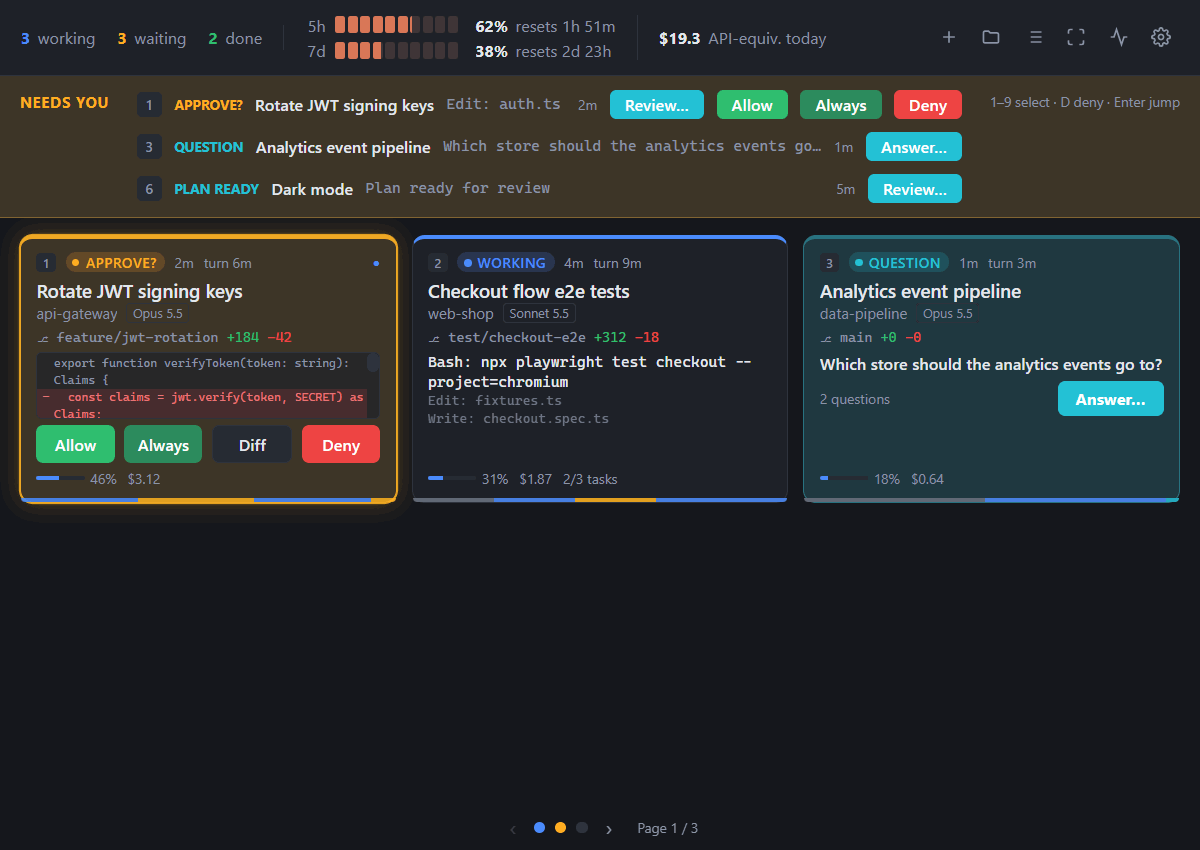Select number 3 badge in Needs You list
Image resolution: width=1200 pixels, height=850 pixels.
click(149, 147)
